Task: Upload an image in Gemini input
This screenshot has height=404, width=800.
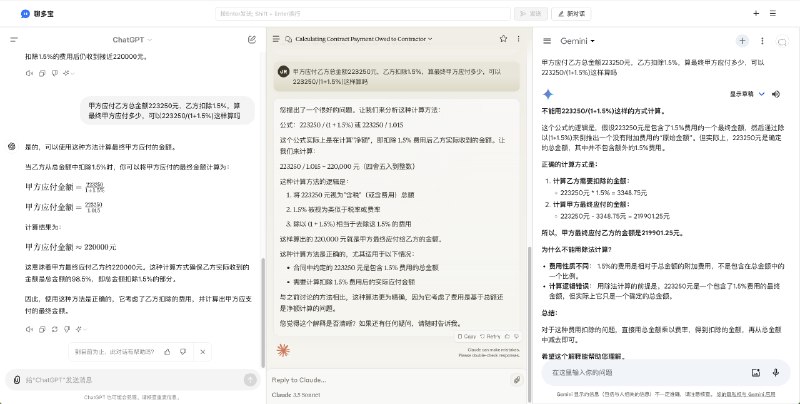Action: [x=756, y=373]
